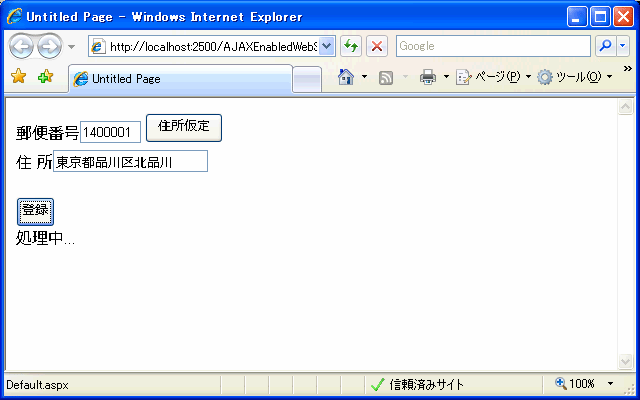Stop loading with the red X icon
Screen dimensions: 640x400
point(377,46)
